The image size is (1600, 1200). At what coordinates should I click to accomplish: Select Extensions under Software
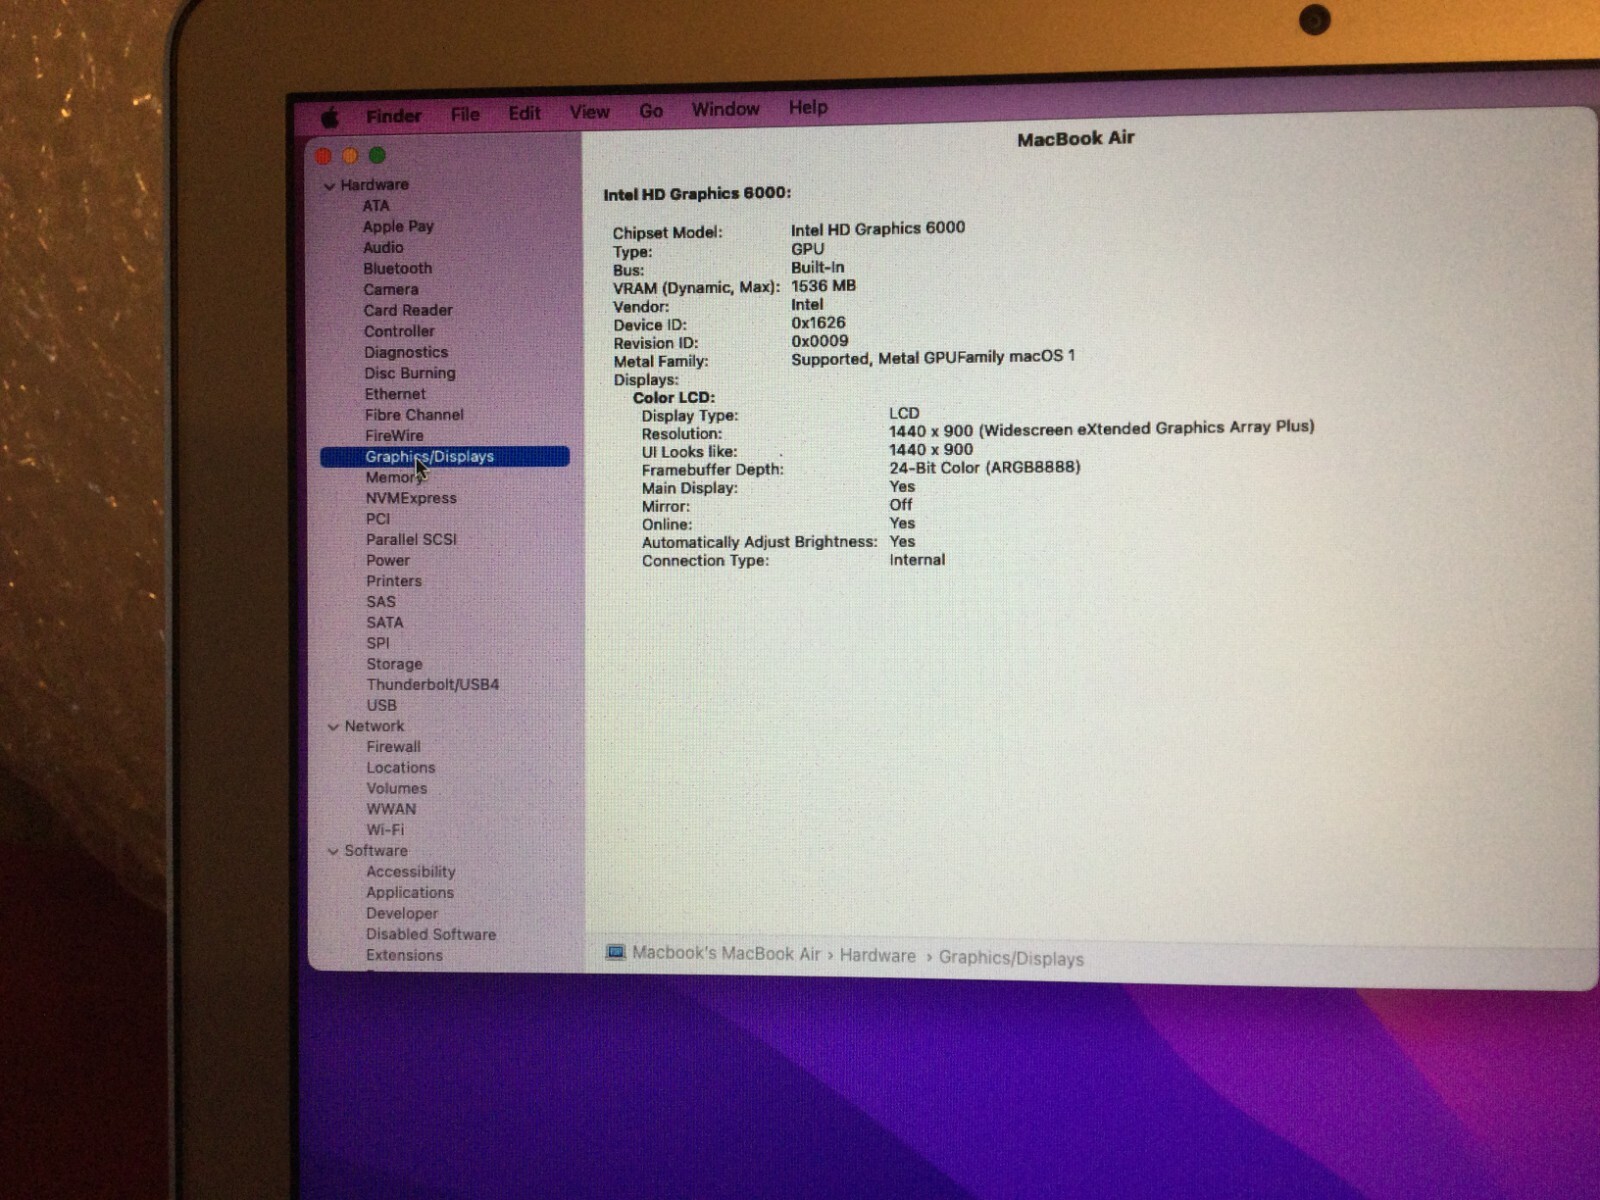click(404, 956)
